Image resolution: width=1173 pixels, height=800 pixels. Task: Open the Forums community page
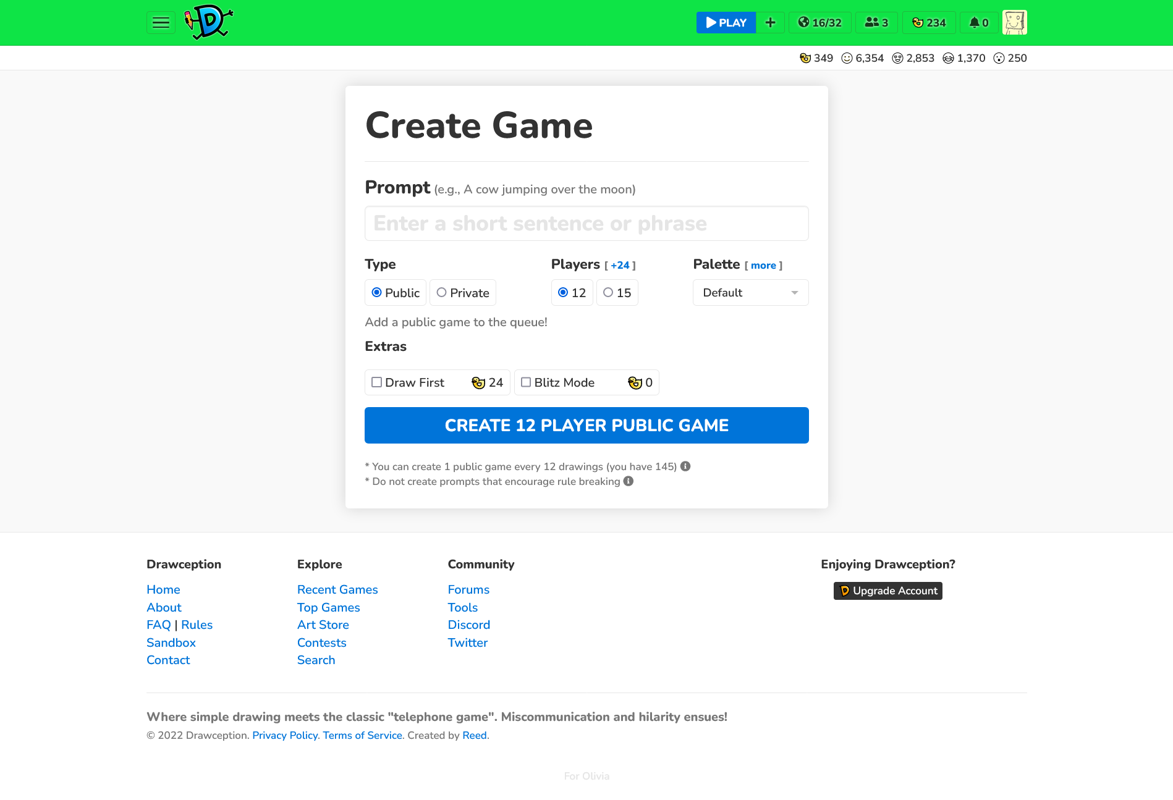pos(468,589)
